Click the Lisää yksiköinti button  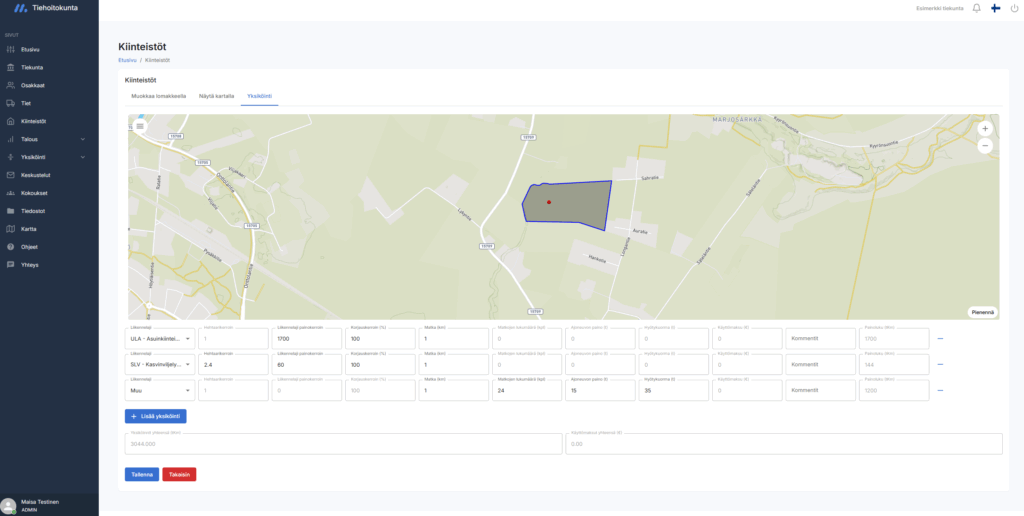click(x=155, y=416)
